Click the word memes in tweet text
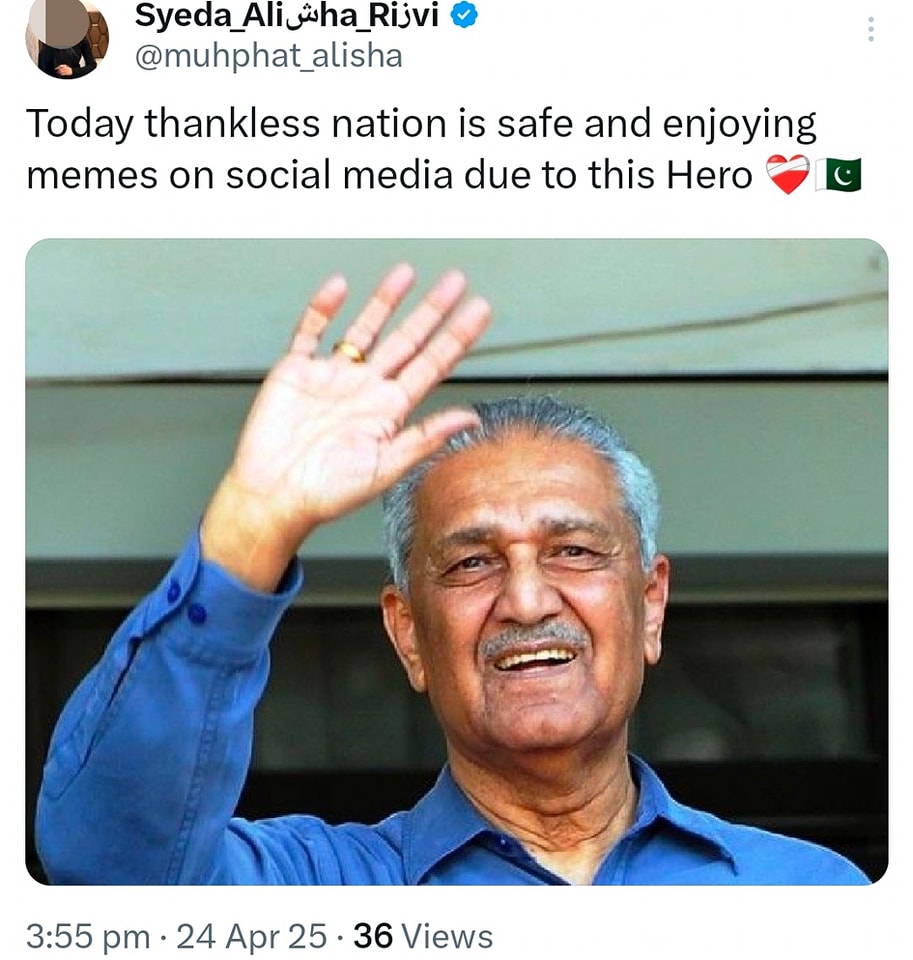913x960 pixels. (92, 175)
